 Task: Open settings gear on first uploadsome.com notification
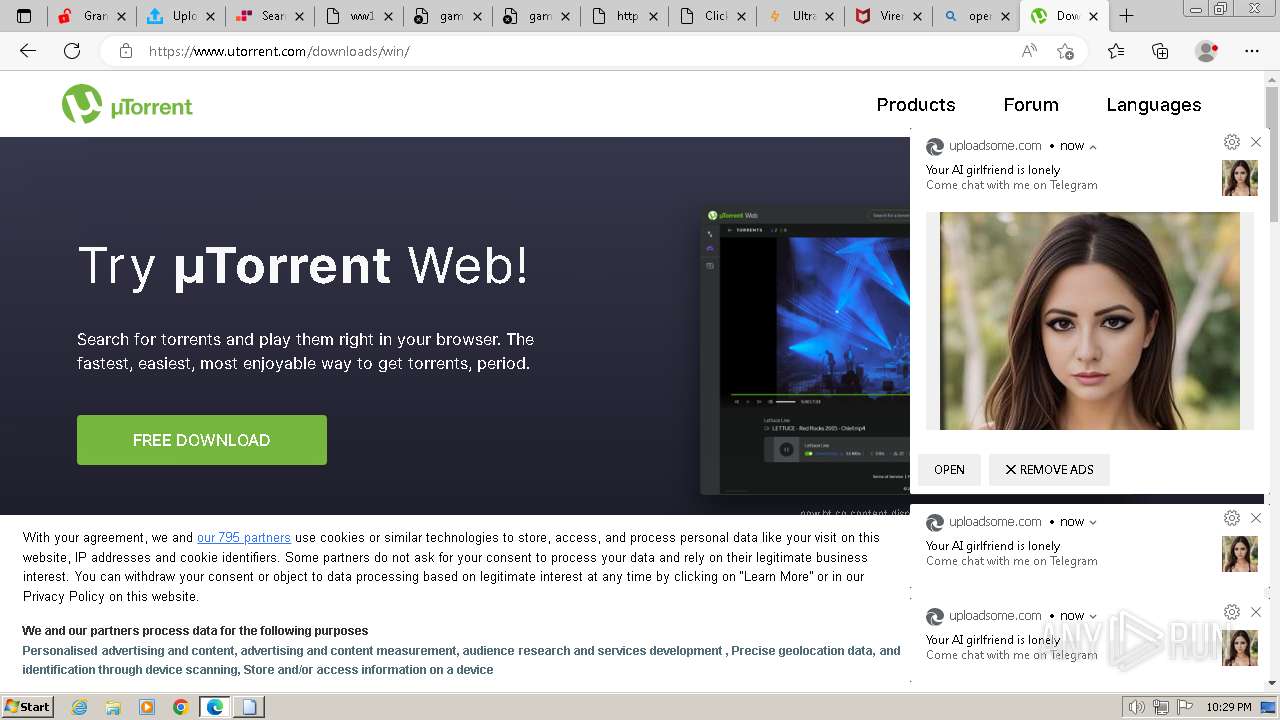[1232, 142]
